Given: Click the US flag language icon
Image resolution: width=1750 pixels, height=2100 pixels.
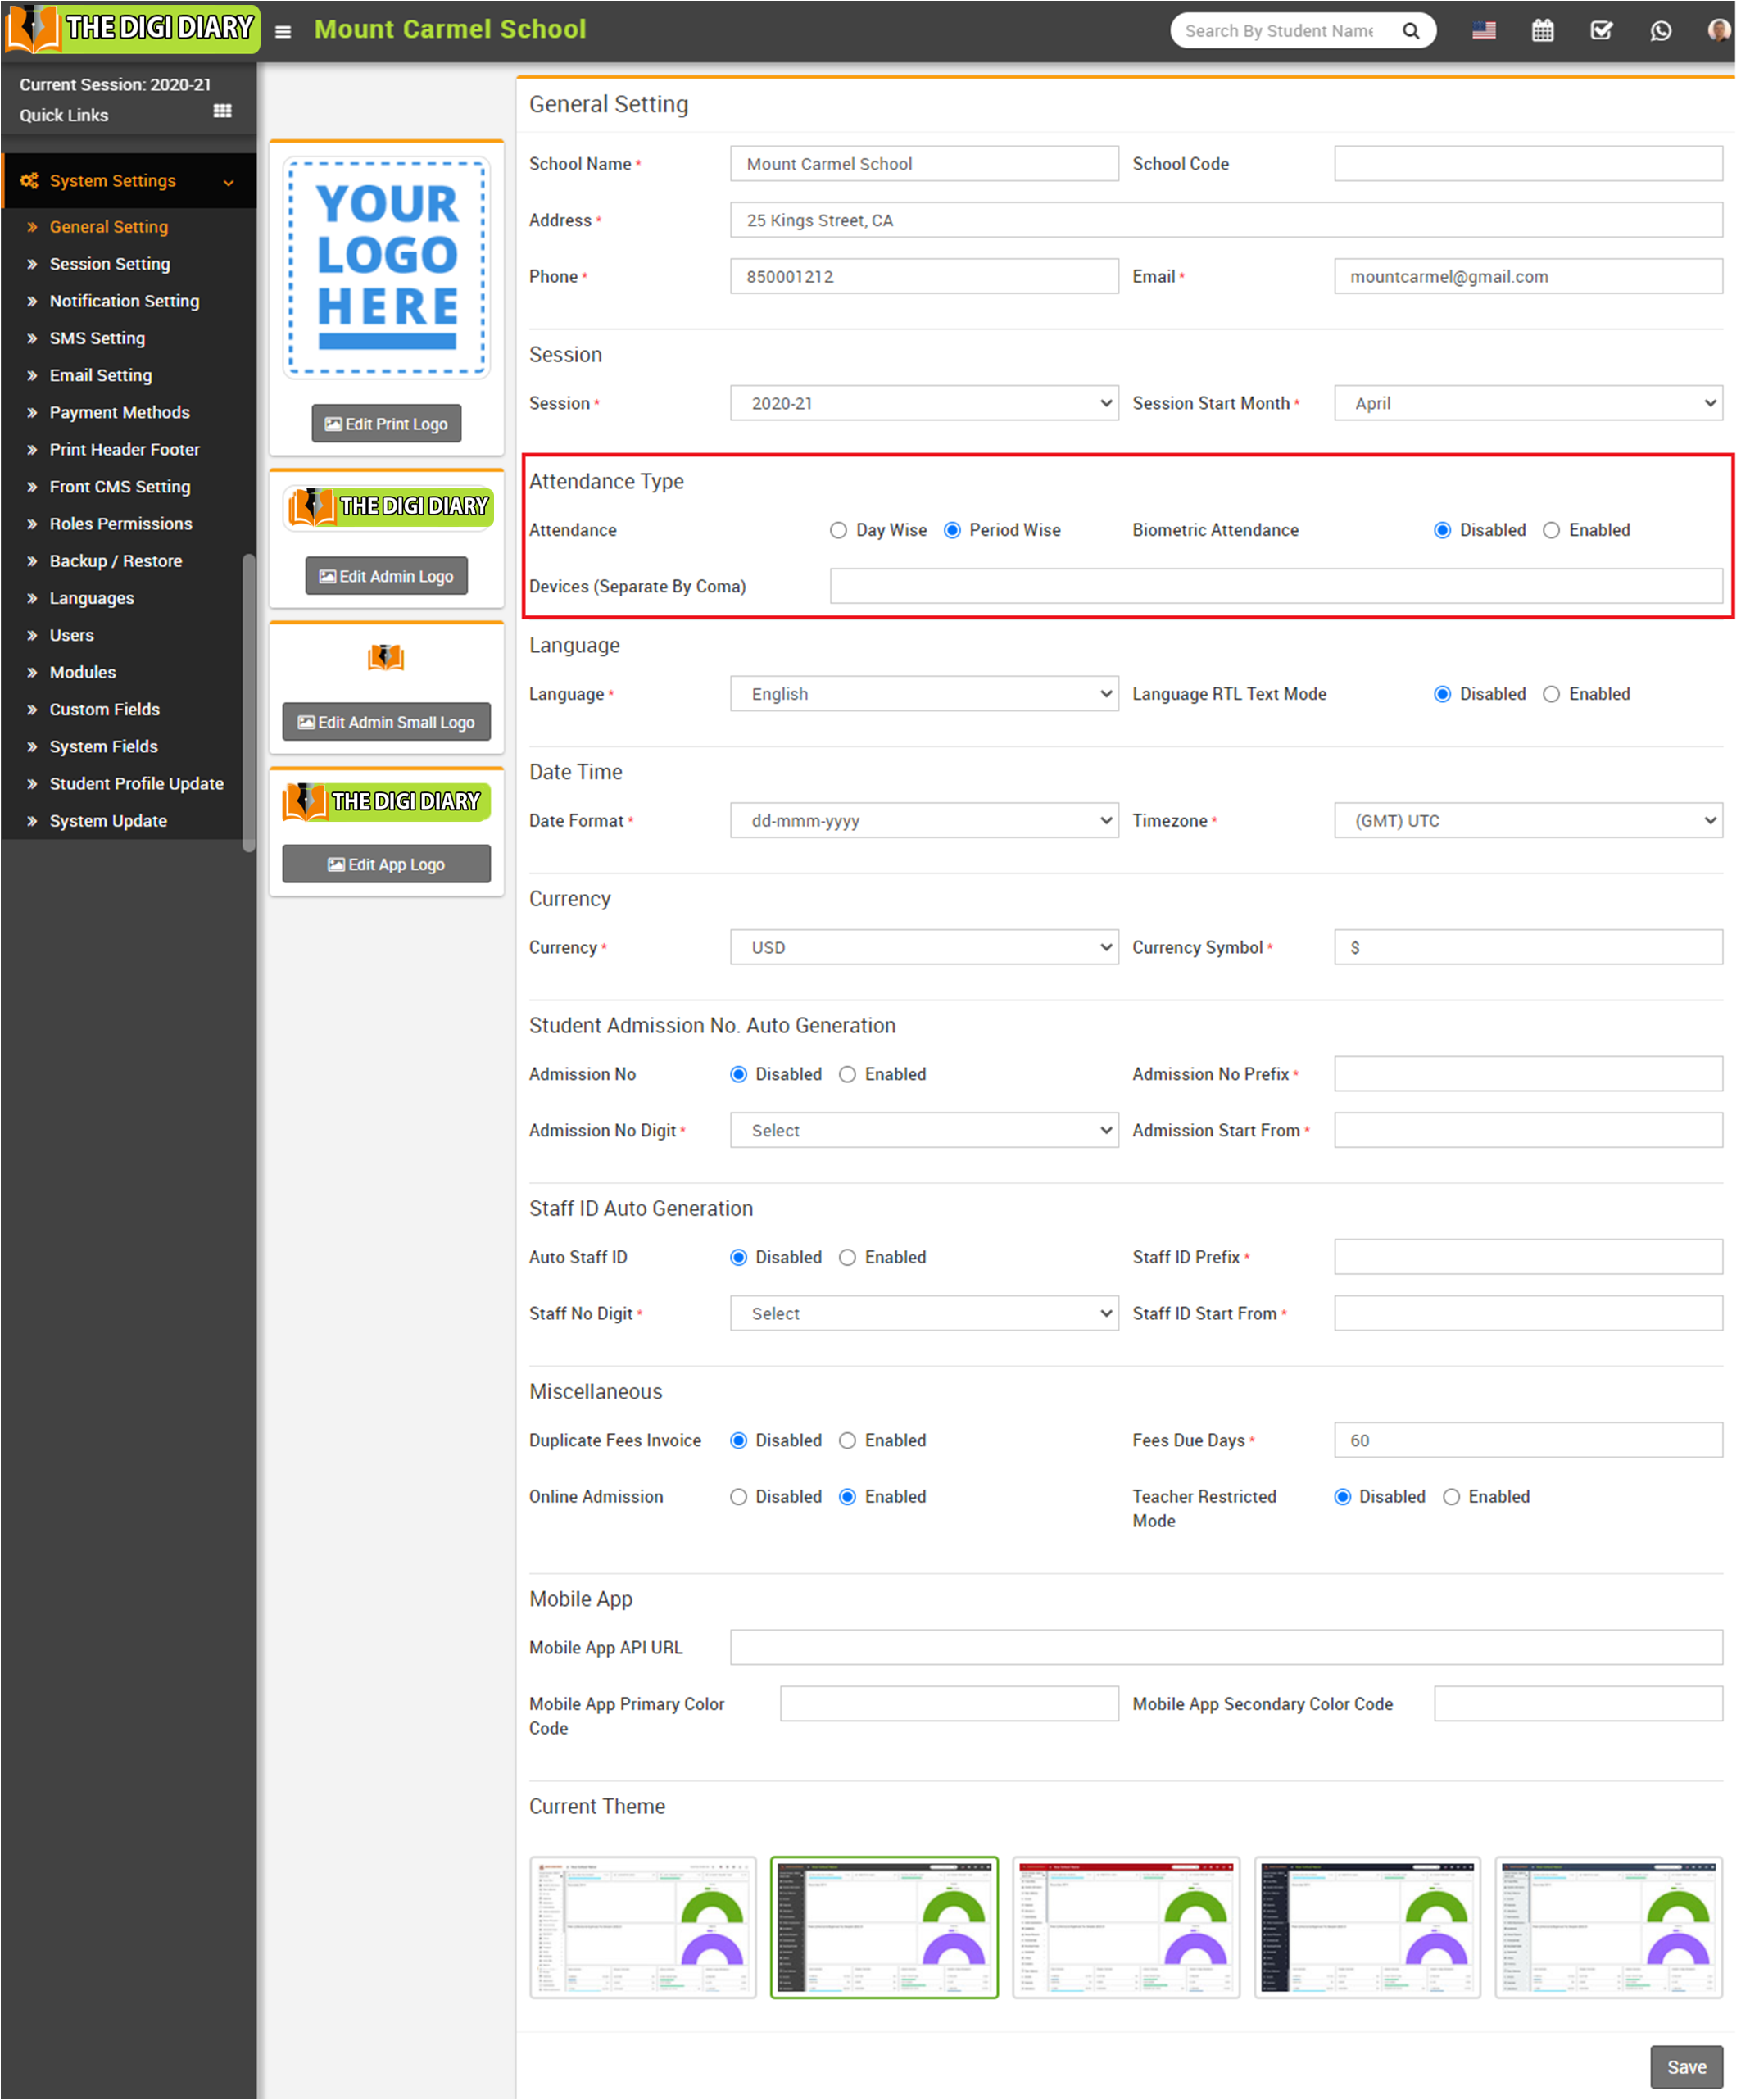Looking at the screenshot, I should 1483,31.
